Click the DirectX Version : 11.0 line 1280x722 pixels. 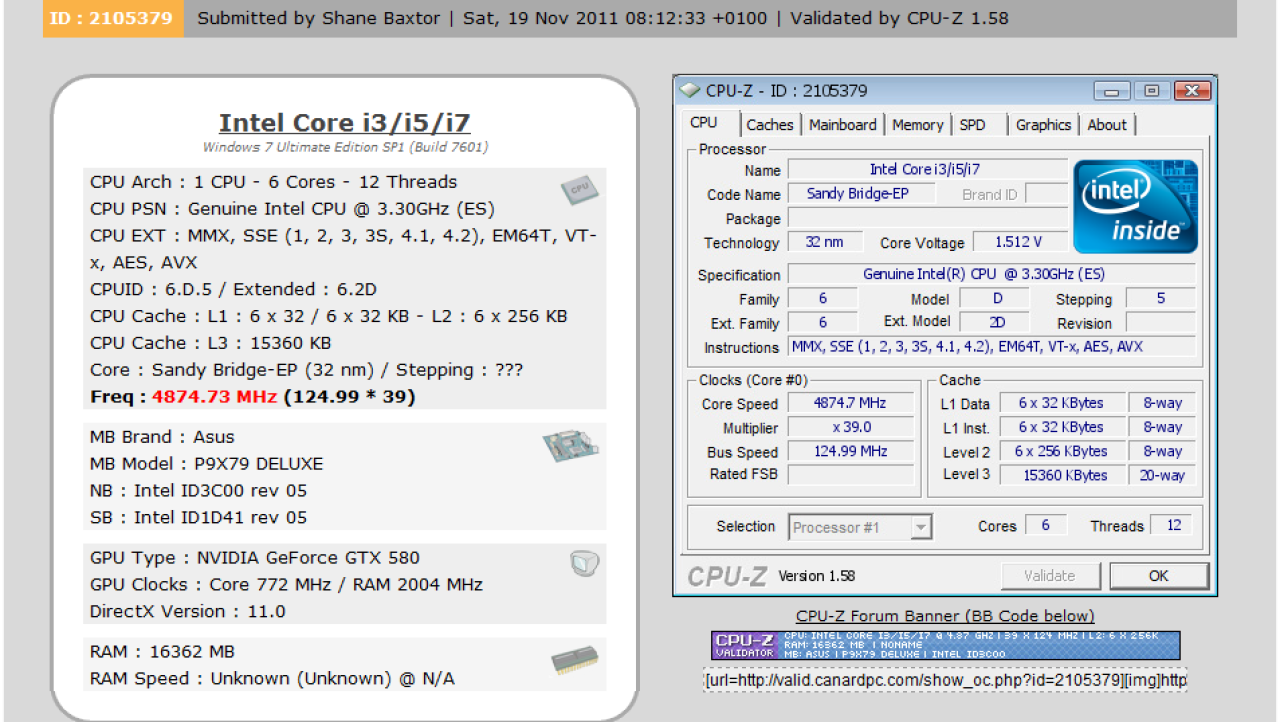(x=188, y=611)
